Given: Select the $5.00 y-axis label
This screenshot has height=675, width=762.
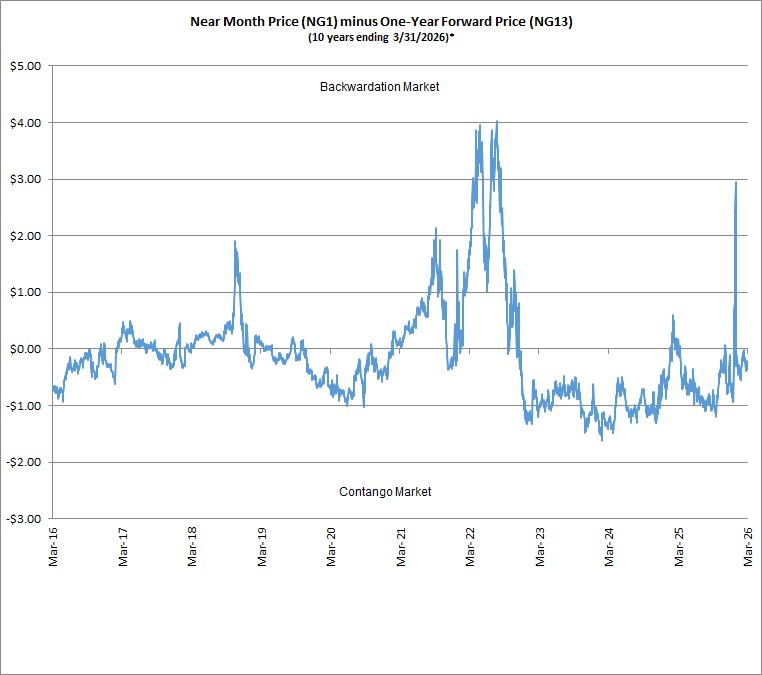Looking at the screenshot, I should 26,66.
